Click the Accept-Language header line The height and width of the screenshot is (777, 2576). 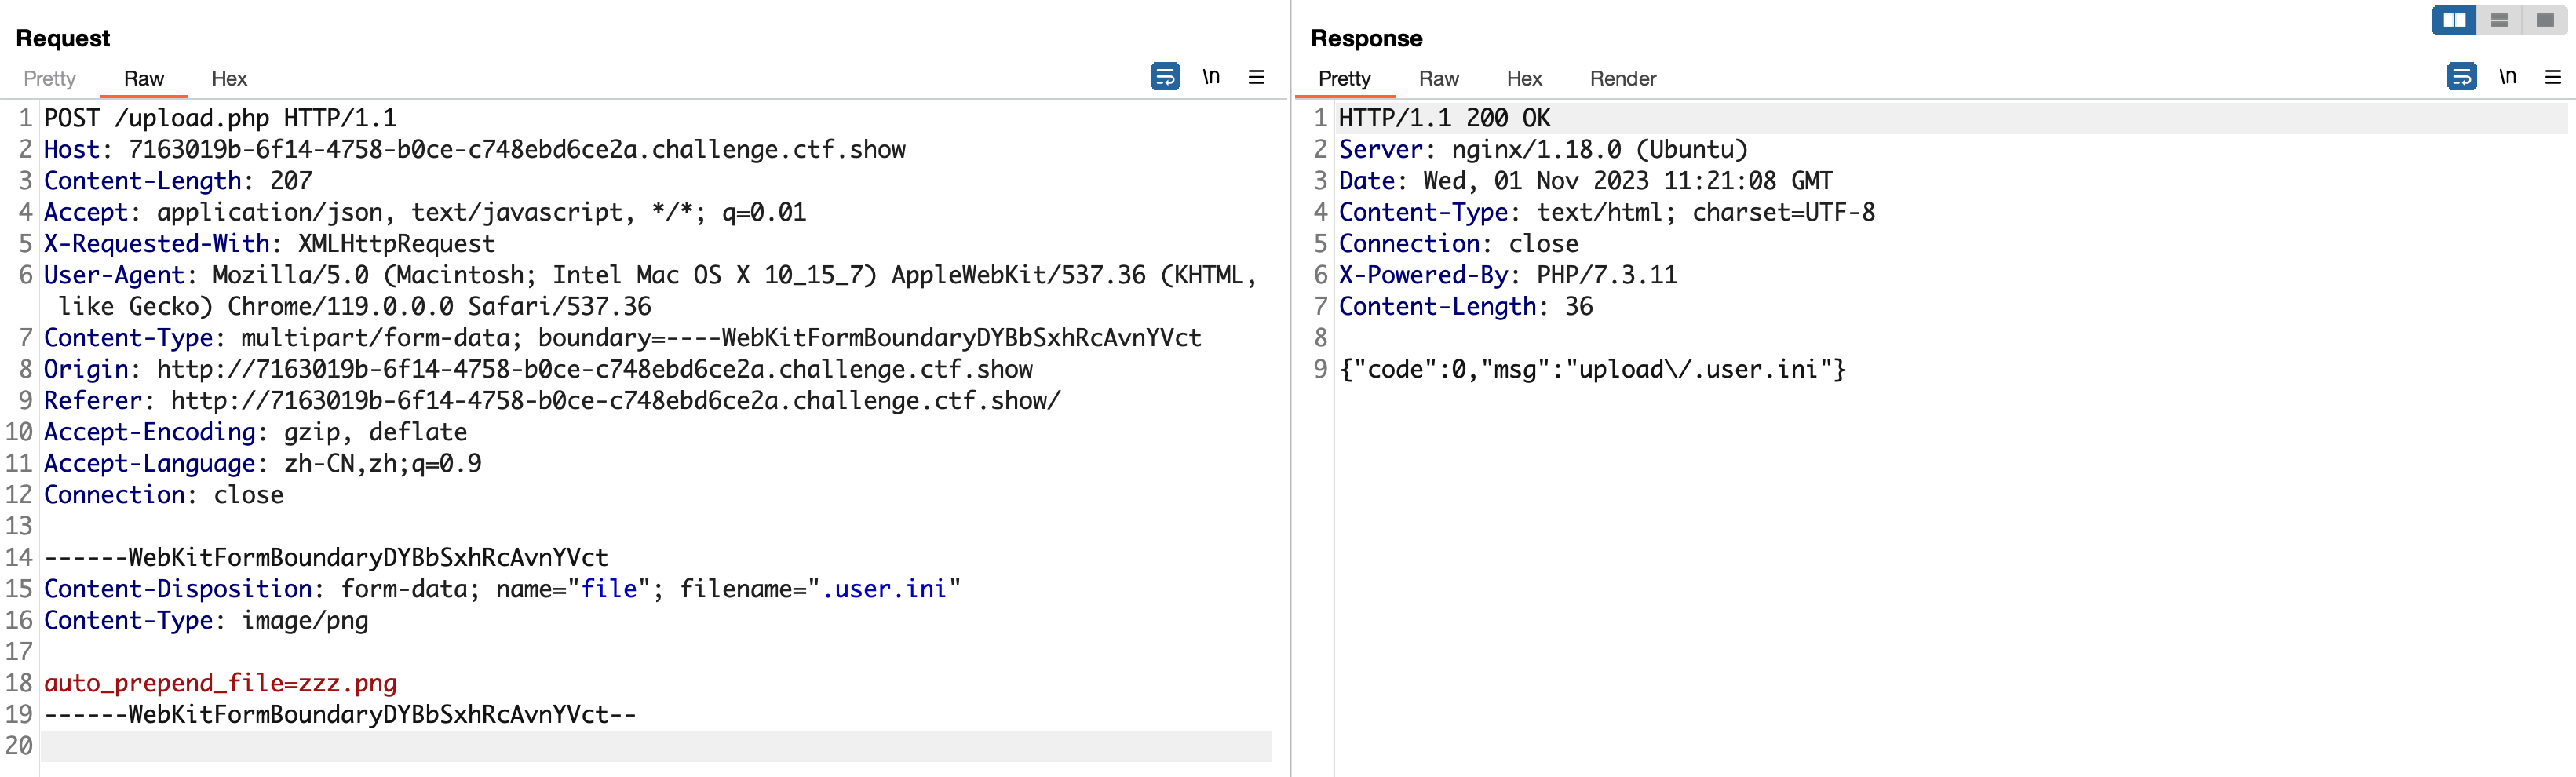(x=262, y=464)
